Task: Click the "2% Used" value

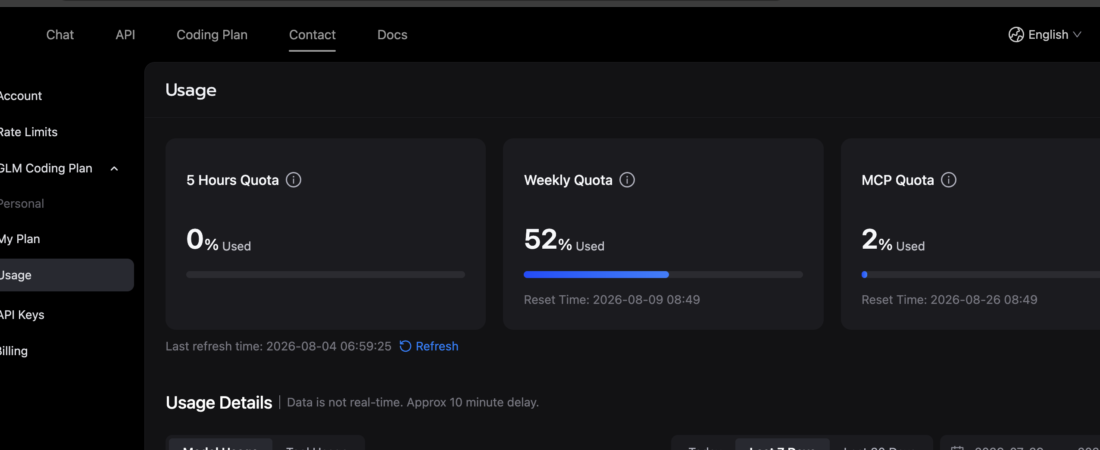Action: [x=893, y=241]
